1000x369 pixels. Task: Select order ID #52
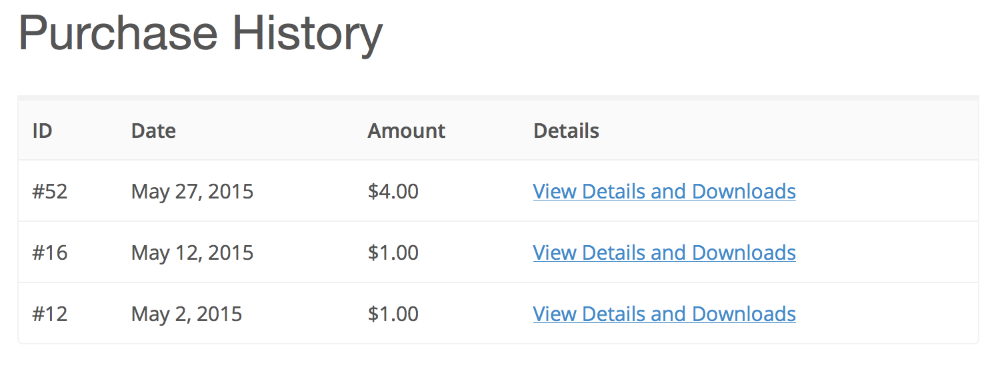pos(50,191)
